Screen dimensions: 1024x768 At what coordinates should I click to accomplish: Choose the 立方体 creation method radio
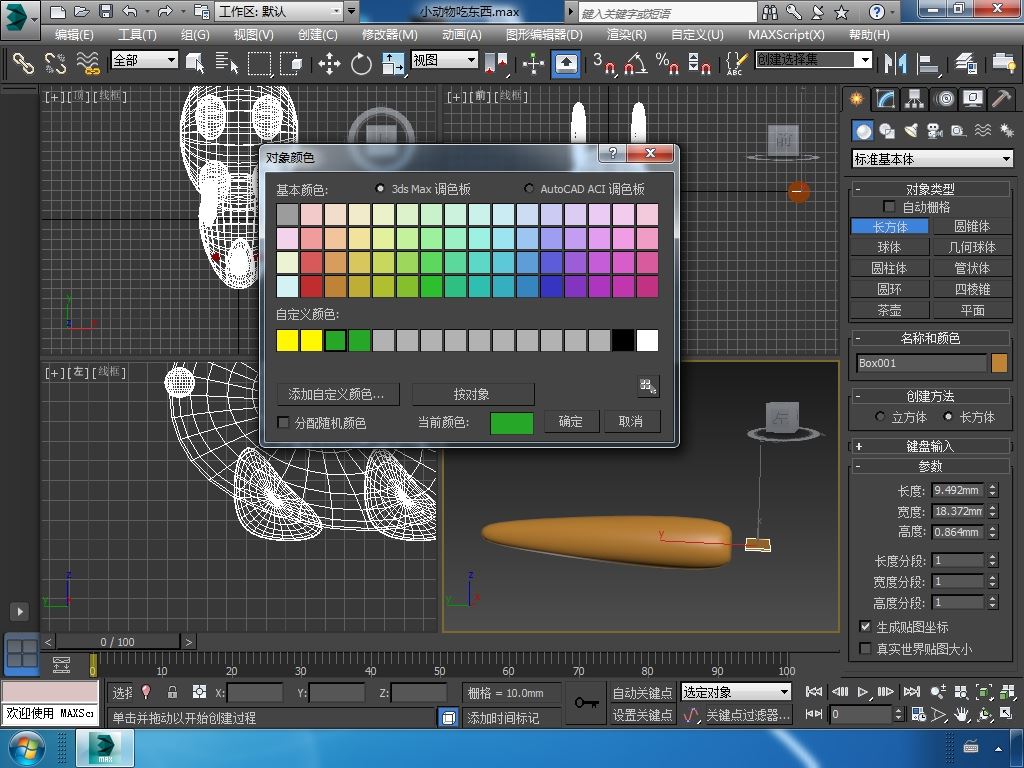click(880, 417)
